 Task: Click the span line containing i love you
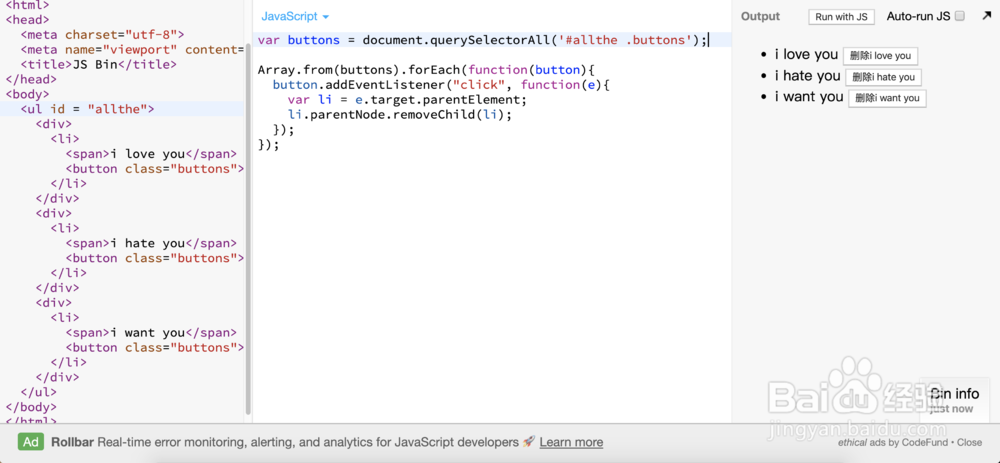coord(151,154)
